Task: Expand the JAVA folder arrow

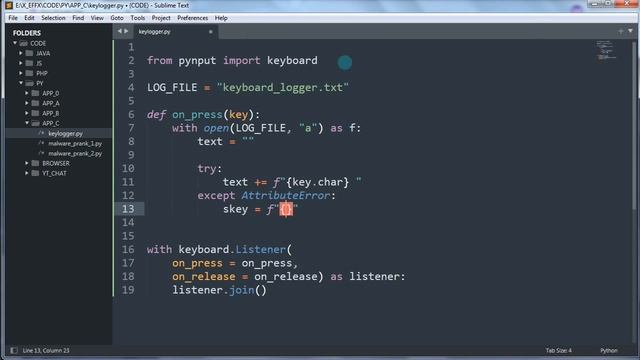Action: point(21,53)
